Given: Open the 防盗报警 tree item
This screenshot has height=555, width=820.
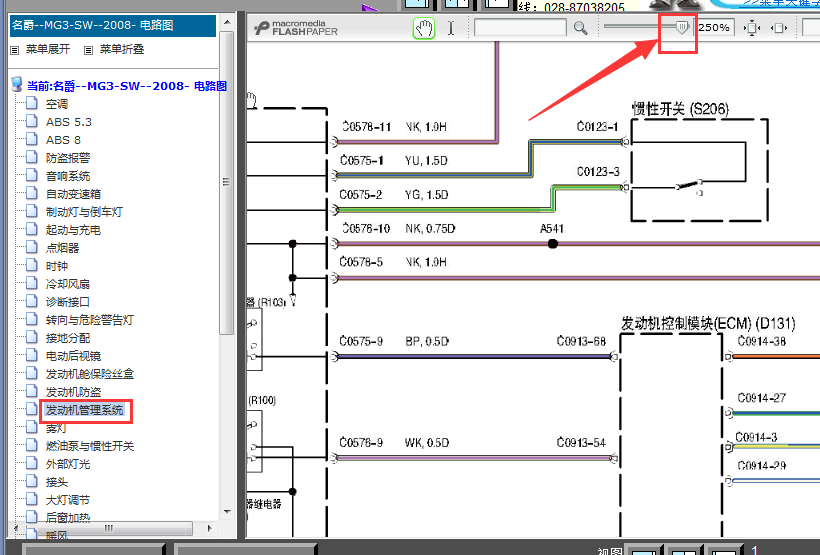Looking at the screenshot, I should pos(67,157).
